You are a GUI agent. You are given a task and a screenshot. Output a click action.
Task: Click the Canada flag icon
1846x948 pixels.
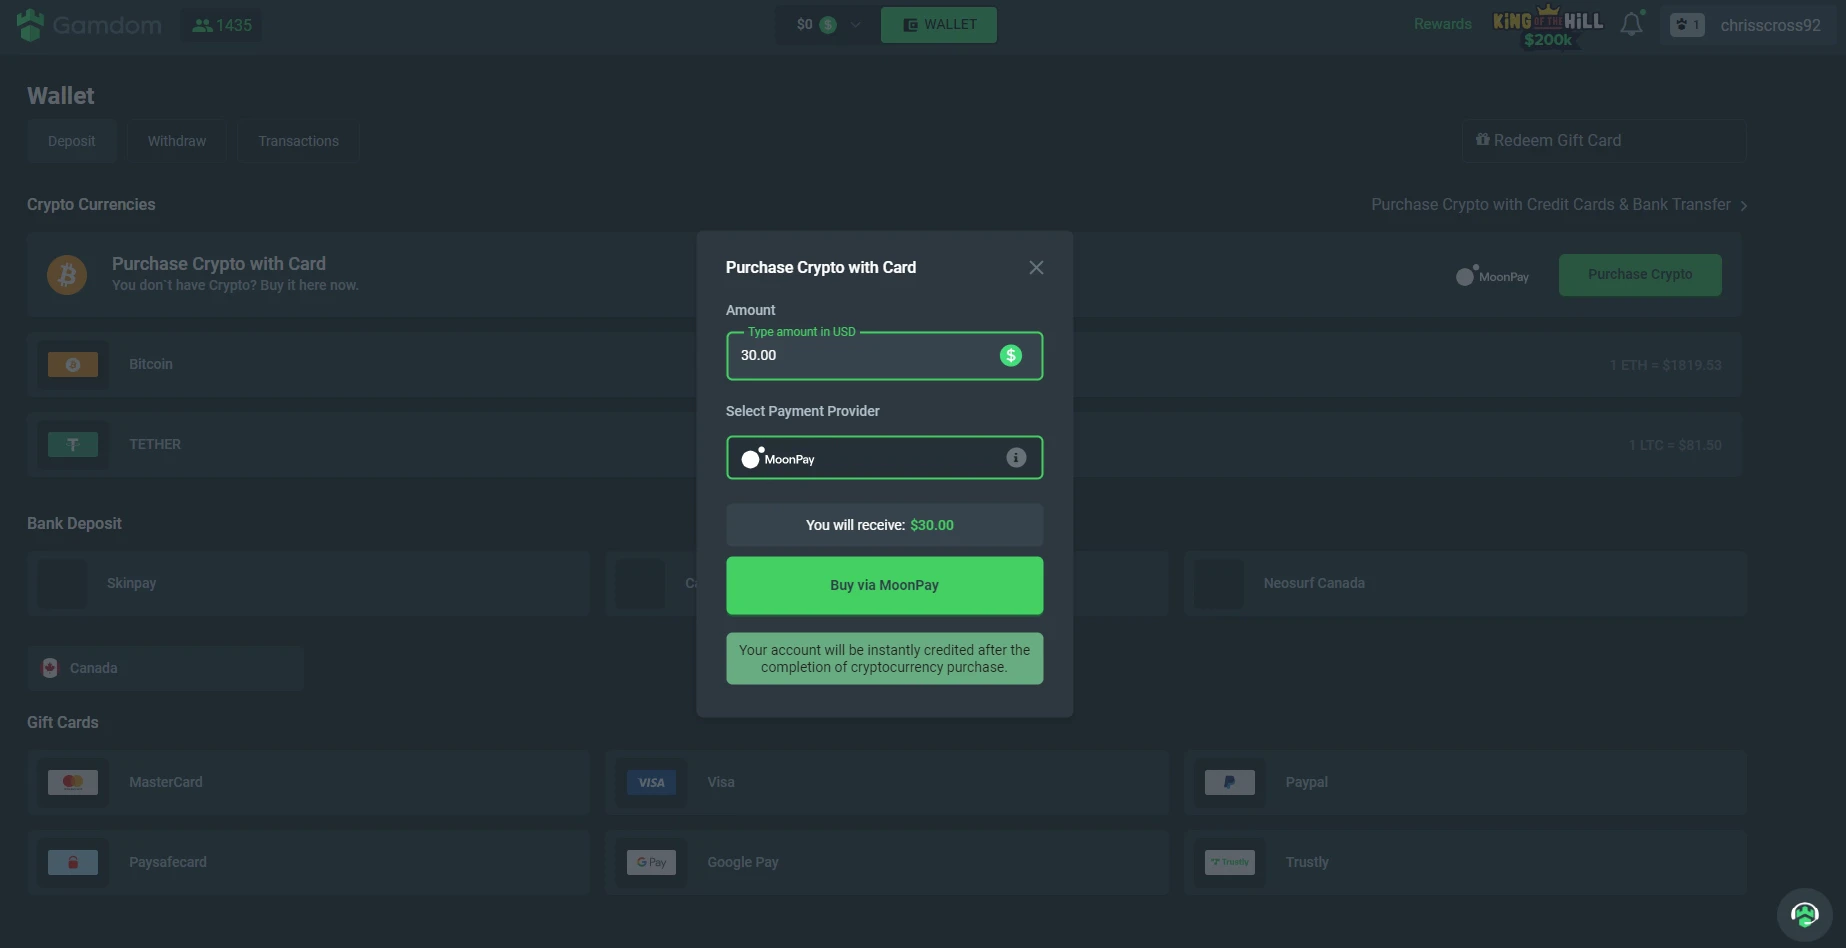coord(50,668)
